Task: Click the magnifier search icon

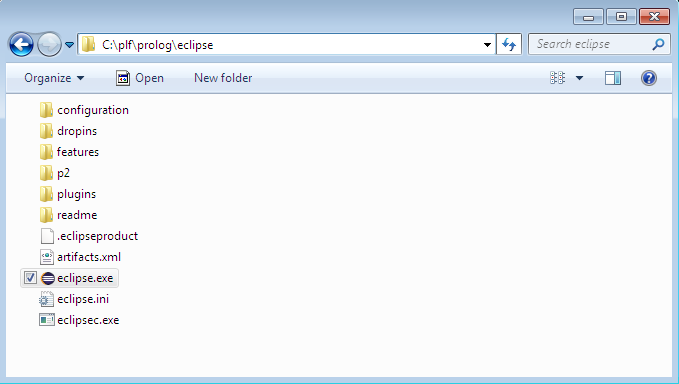Action: click(x=658, y=44)
